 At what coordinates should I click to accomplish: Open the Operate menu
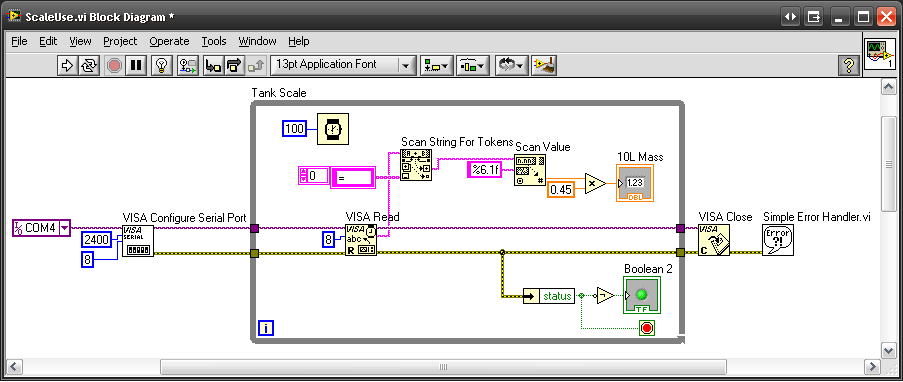tap(169, 41)
